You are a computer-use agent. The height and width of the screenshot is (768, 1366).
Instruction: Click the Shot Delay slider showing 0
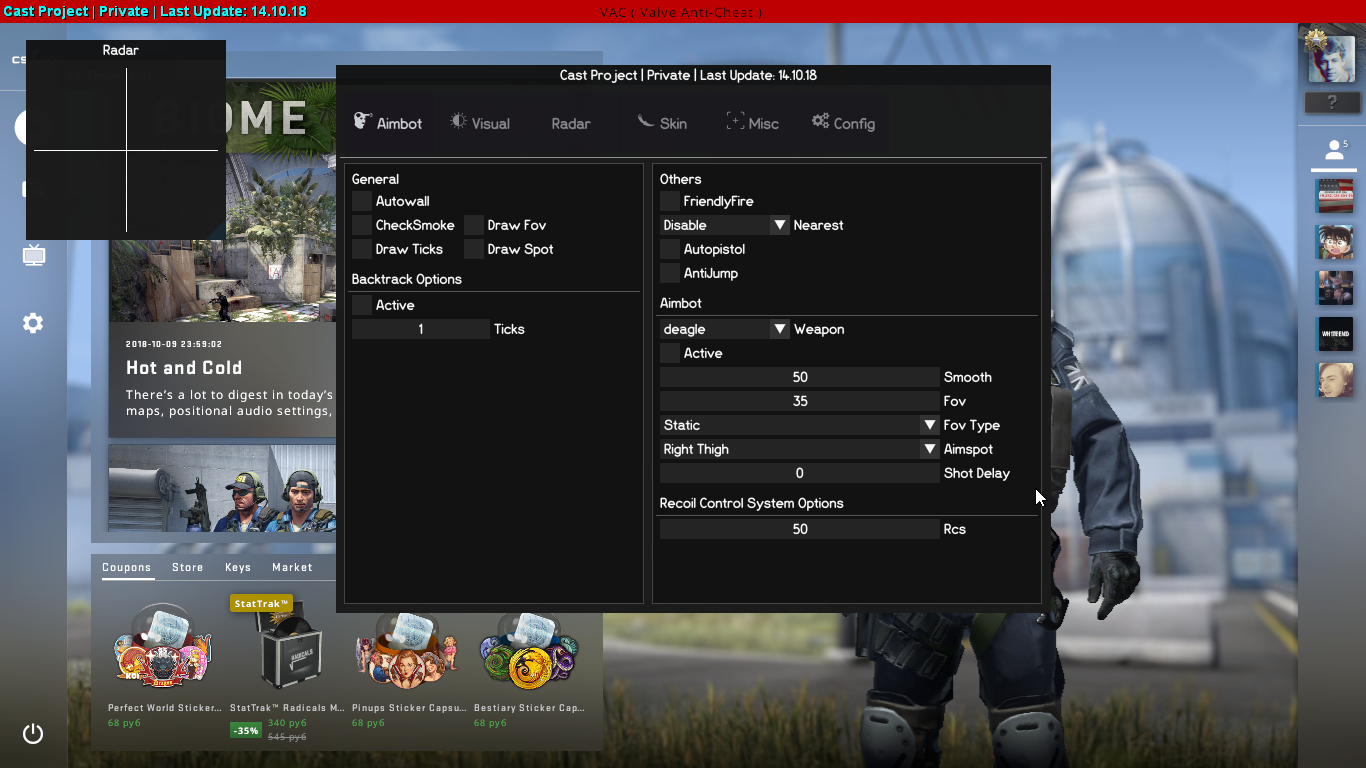800,473
